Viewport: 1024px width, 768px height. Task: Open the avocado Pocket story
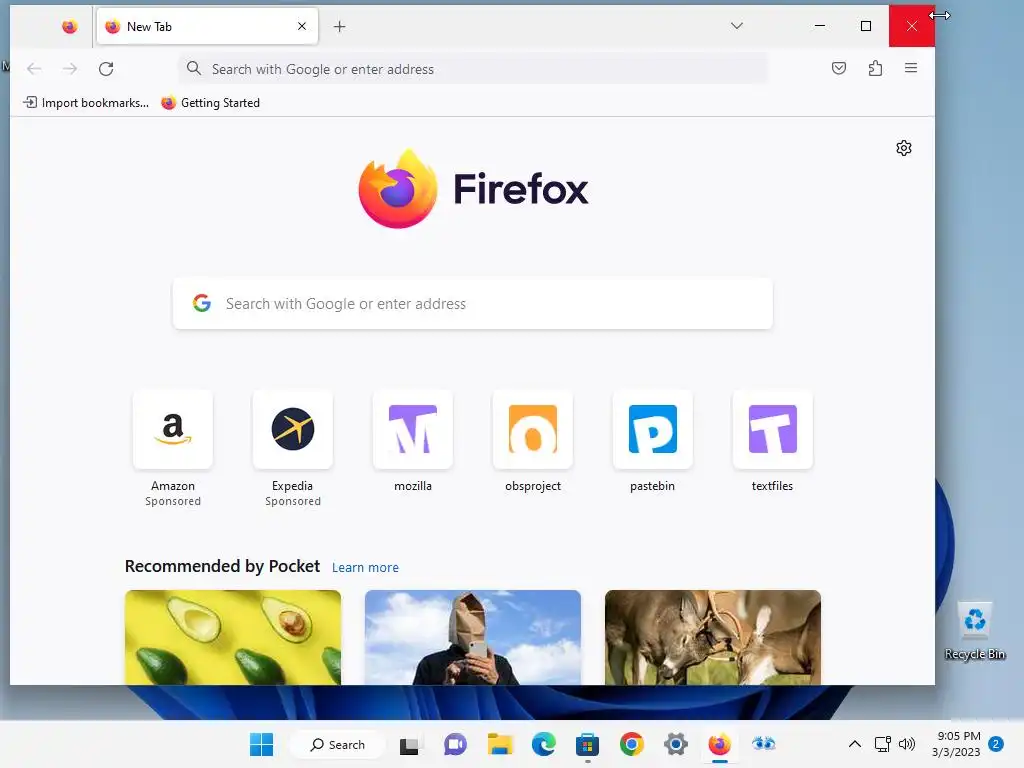click(x=232, y=637)
